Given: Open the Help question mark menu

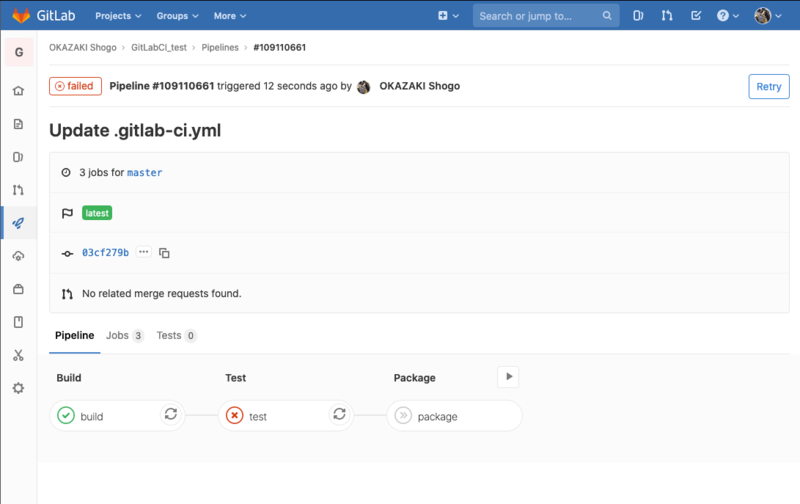Looking at the screenshot, I should tap(728, 16).
